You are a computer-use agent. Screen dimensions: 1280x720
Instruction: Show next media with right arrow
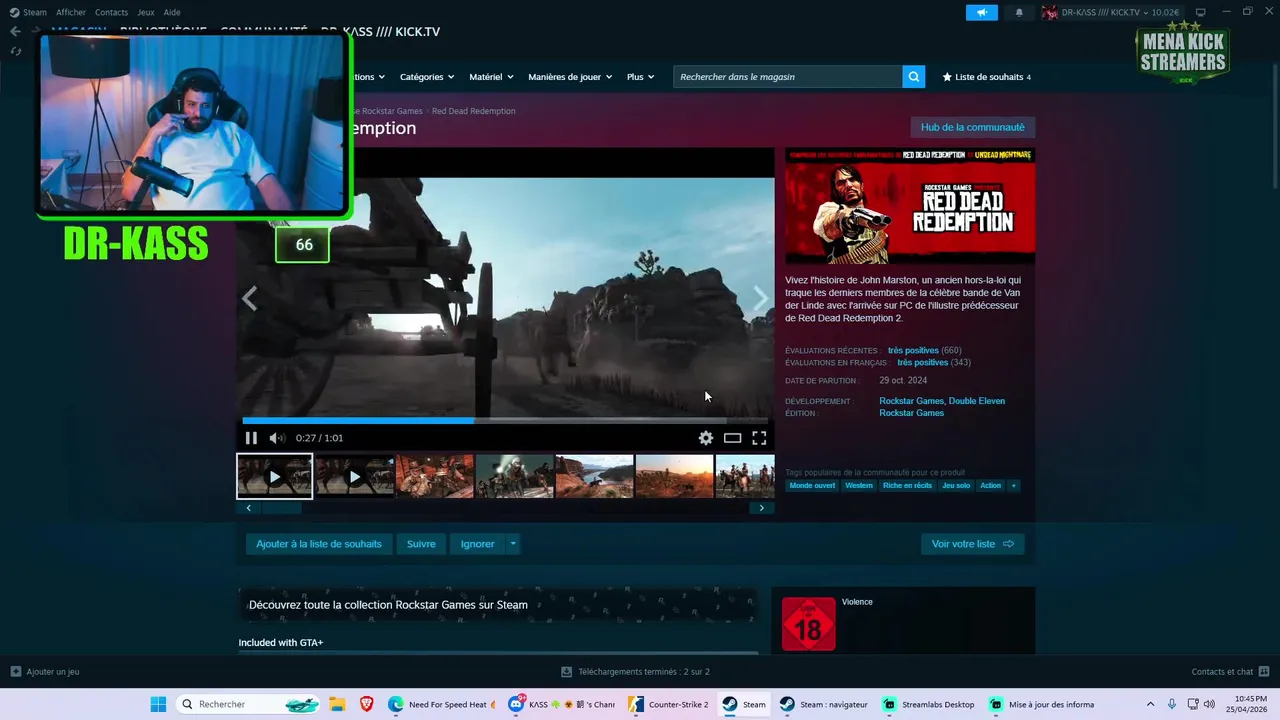click(x=761, y=298)
